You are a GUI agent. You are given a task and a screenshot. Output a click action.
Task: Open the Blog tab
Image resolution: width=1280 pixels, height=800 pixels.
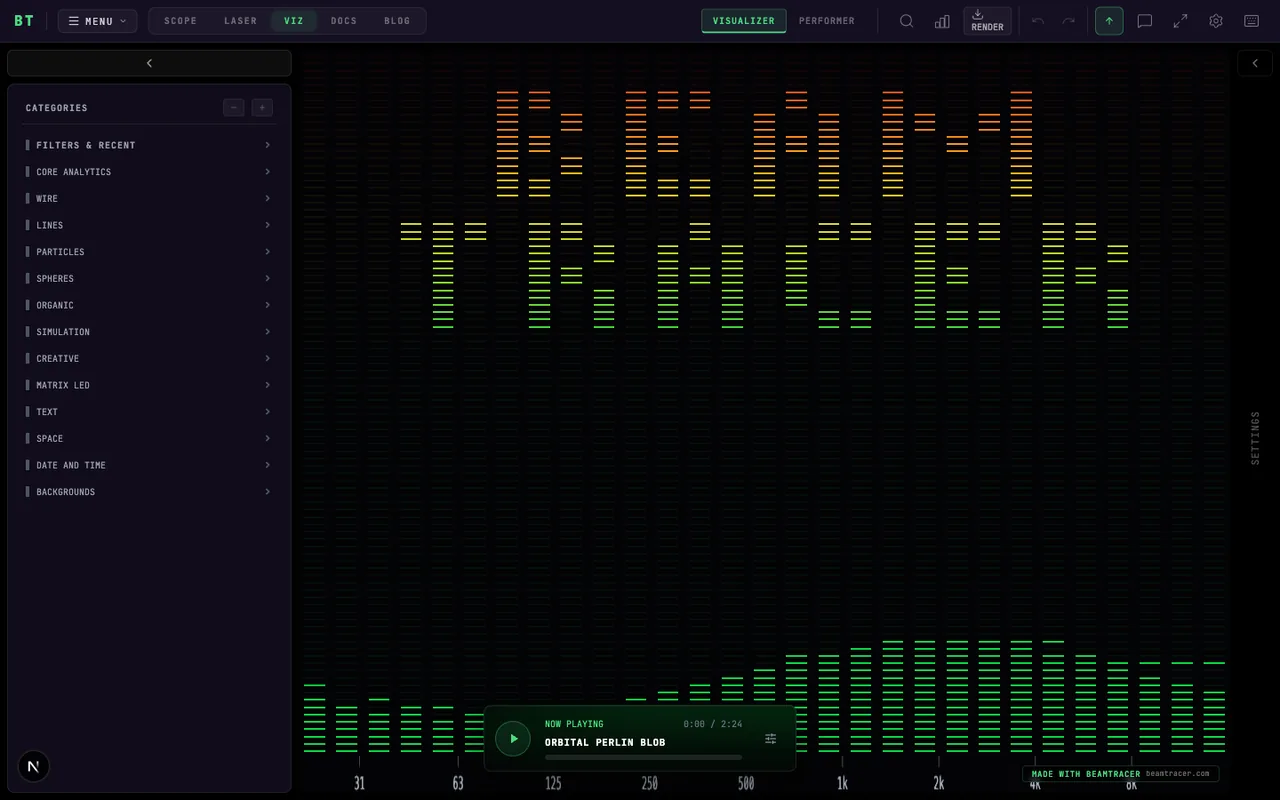coord(397,21)
